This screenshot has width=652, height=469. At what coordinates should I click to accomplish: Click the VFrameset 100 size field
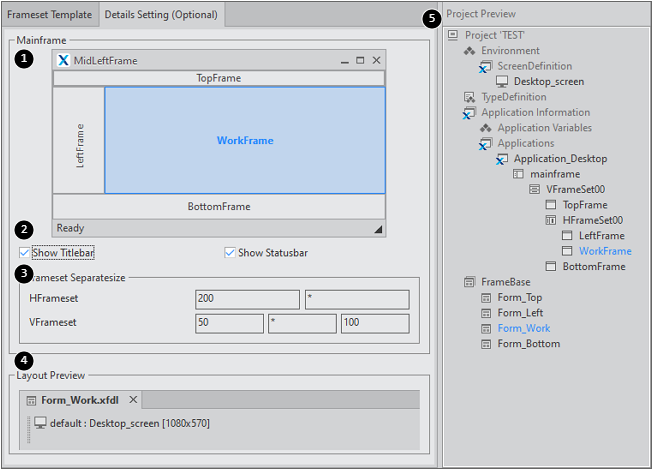[x=374, y=323]
